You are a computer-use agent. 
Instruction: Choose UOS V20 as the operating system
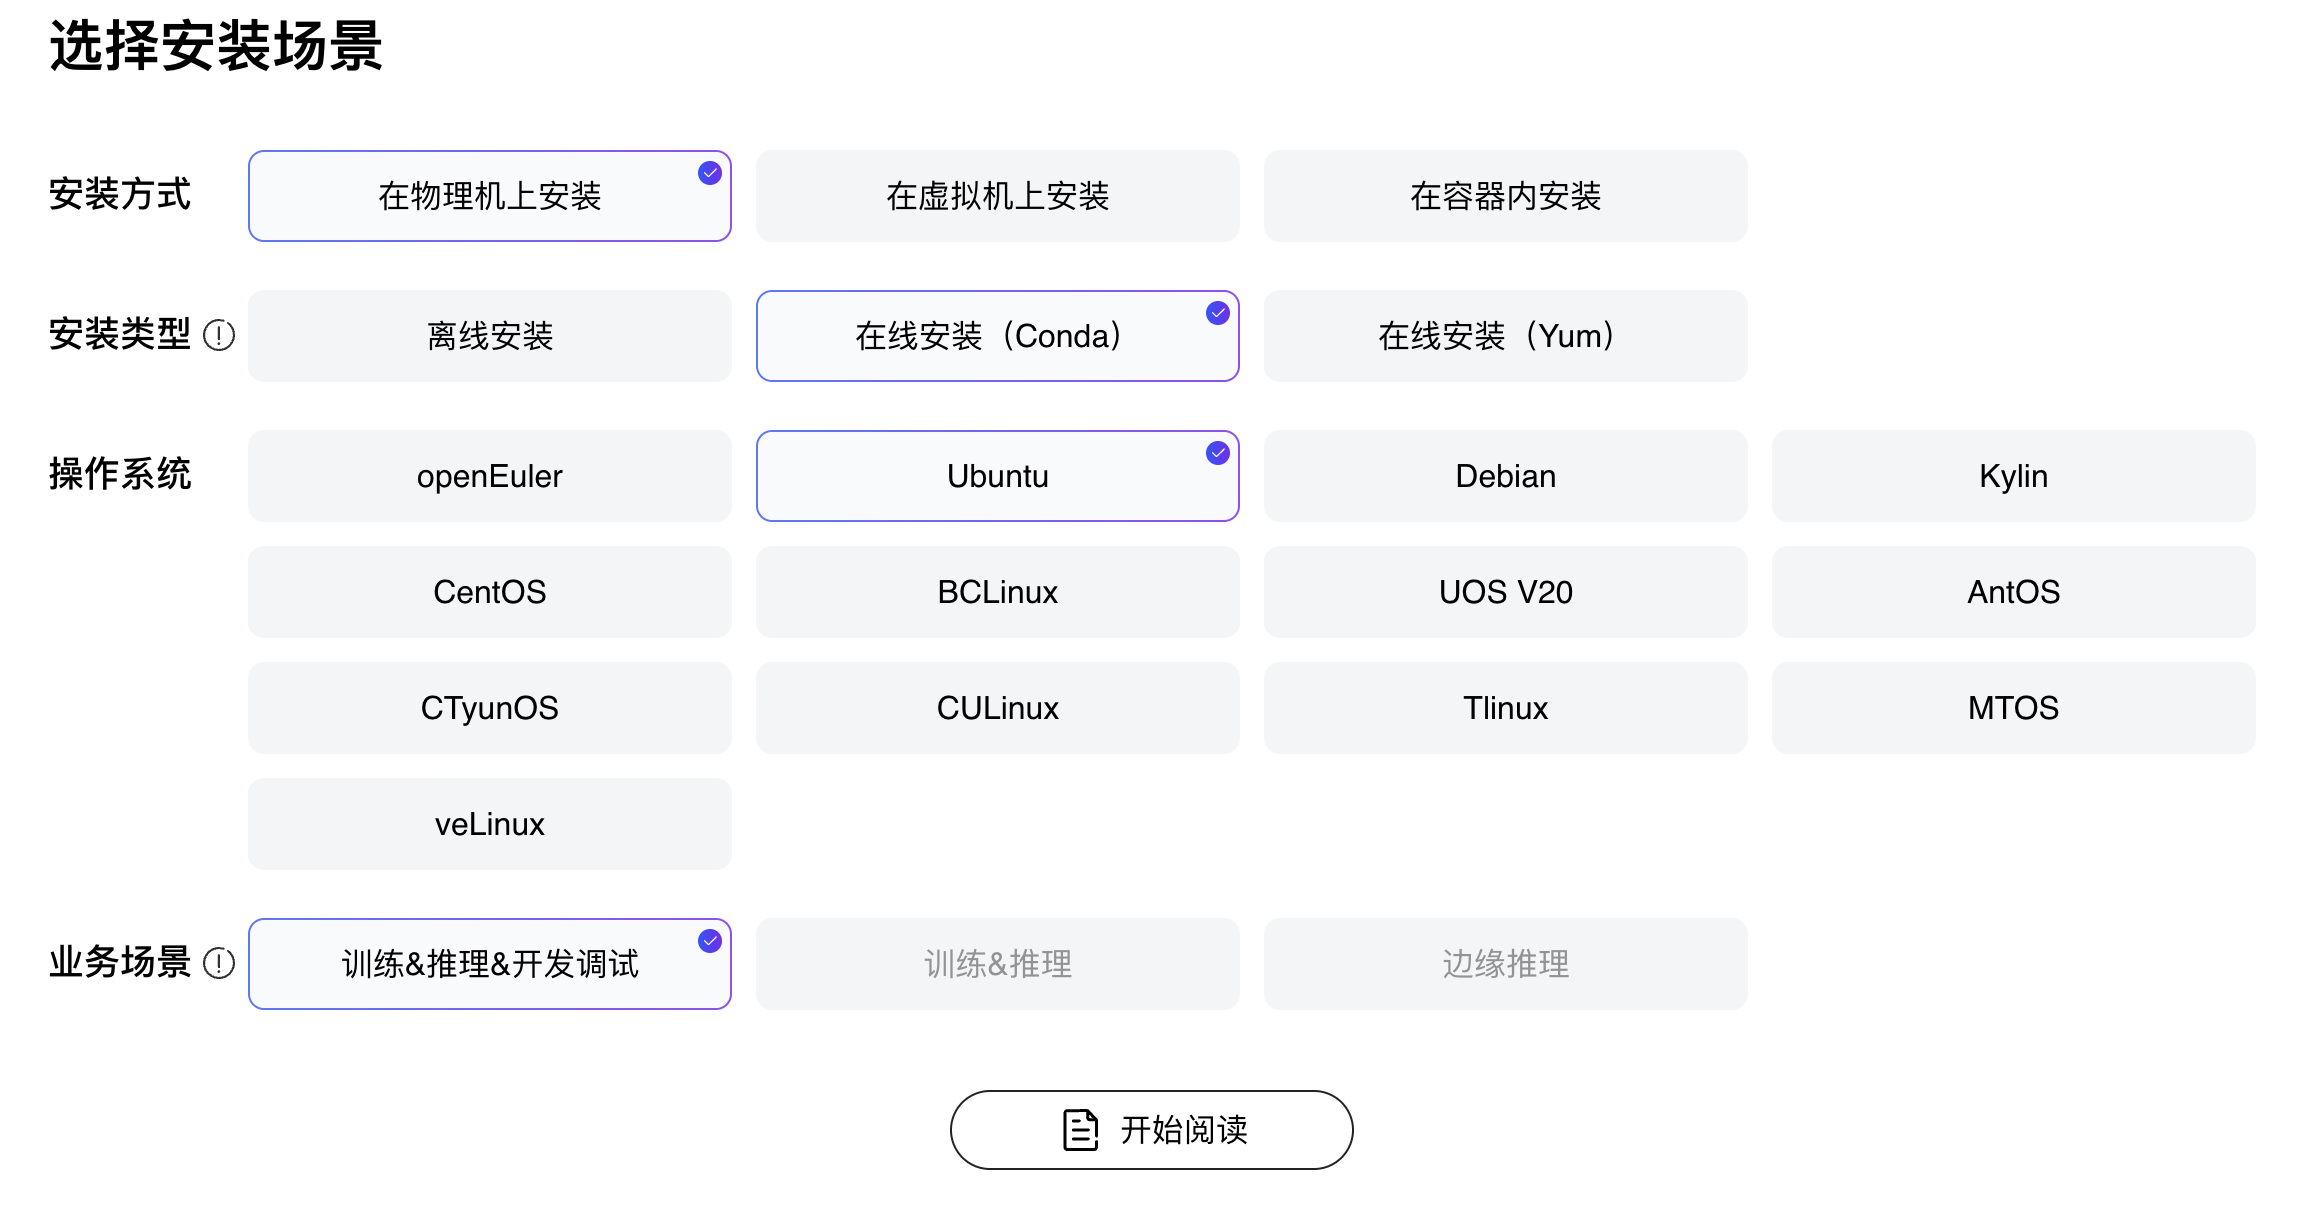click(1505, 592)
